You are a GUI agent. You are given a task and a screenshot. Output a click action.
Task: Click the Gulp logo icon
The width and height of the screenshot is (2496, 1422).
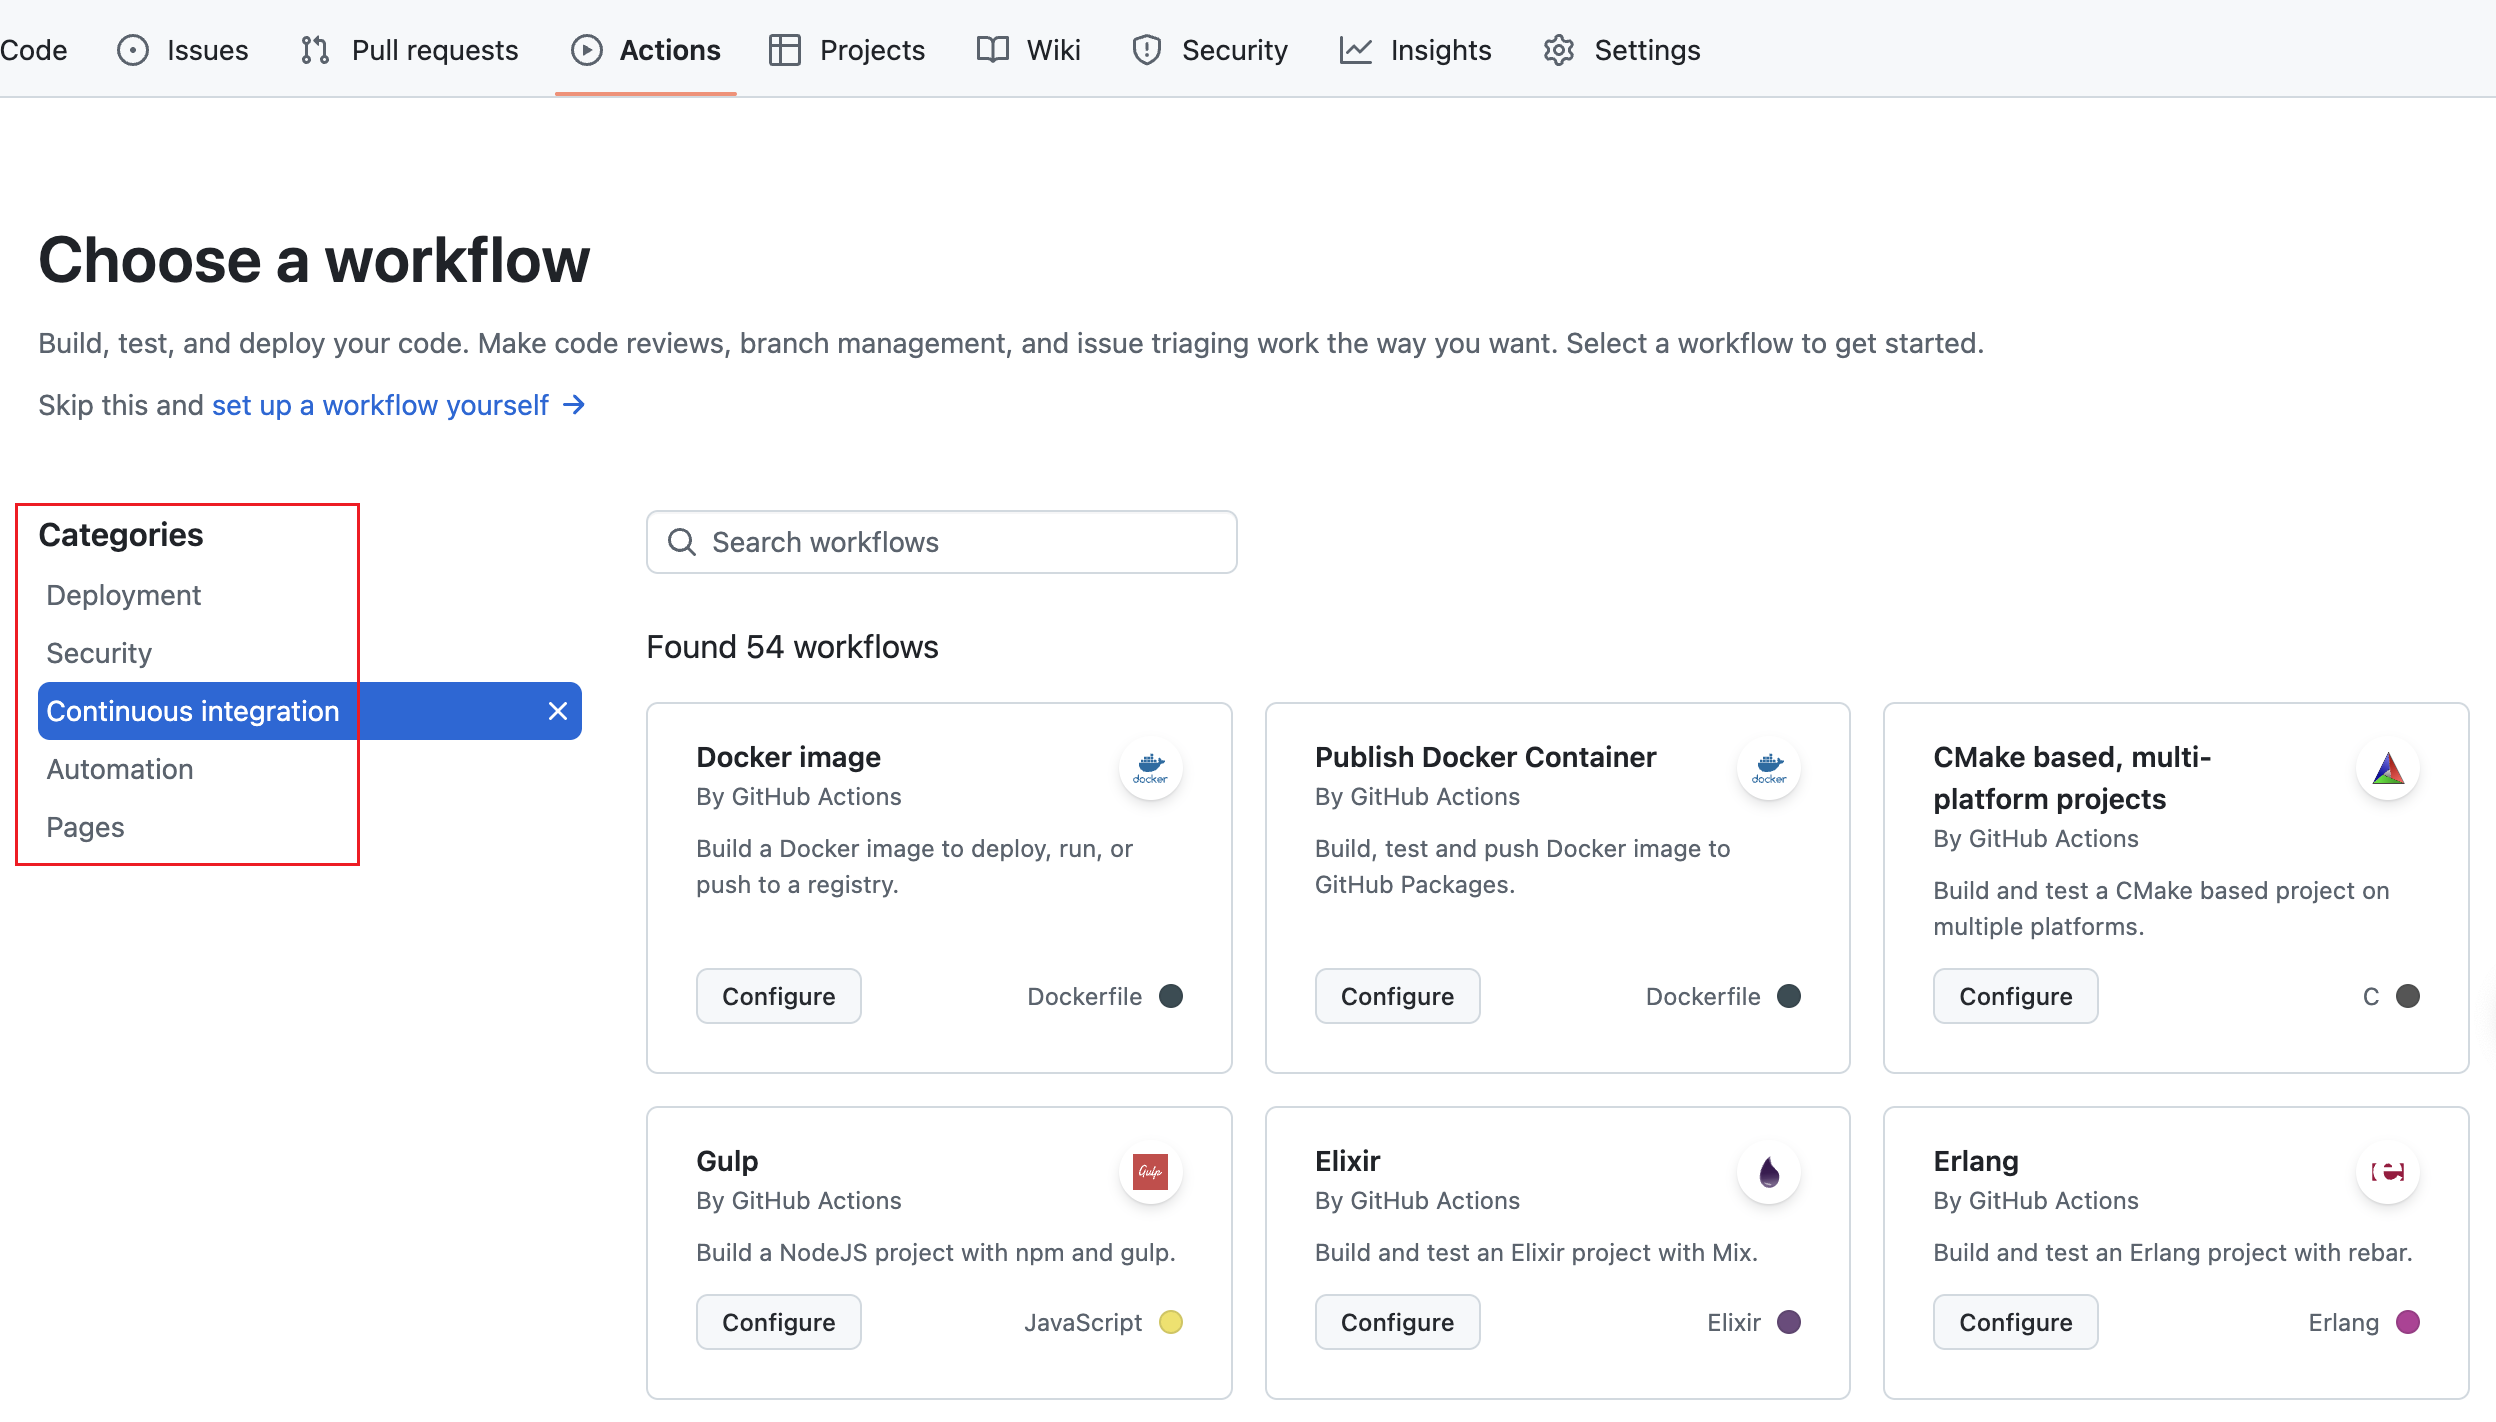click(1149, 1172)
